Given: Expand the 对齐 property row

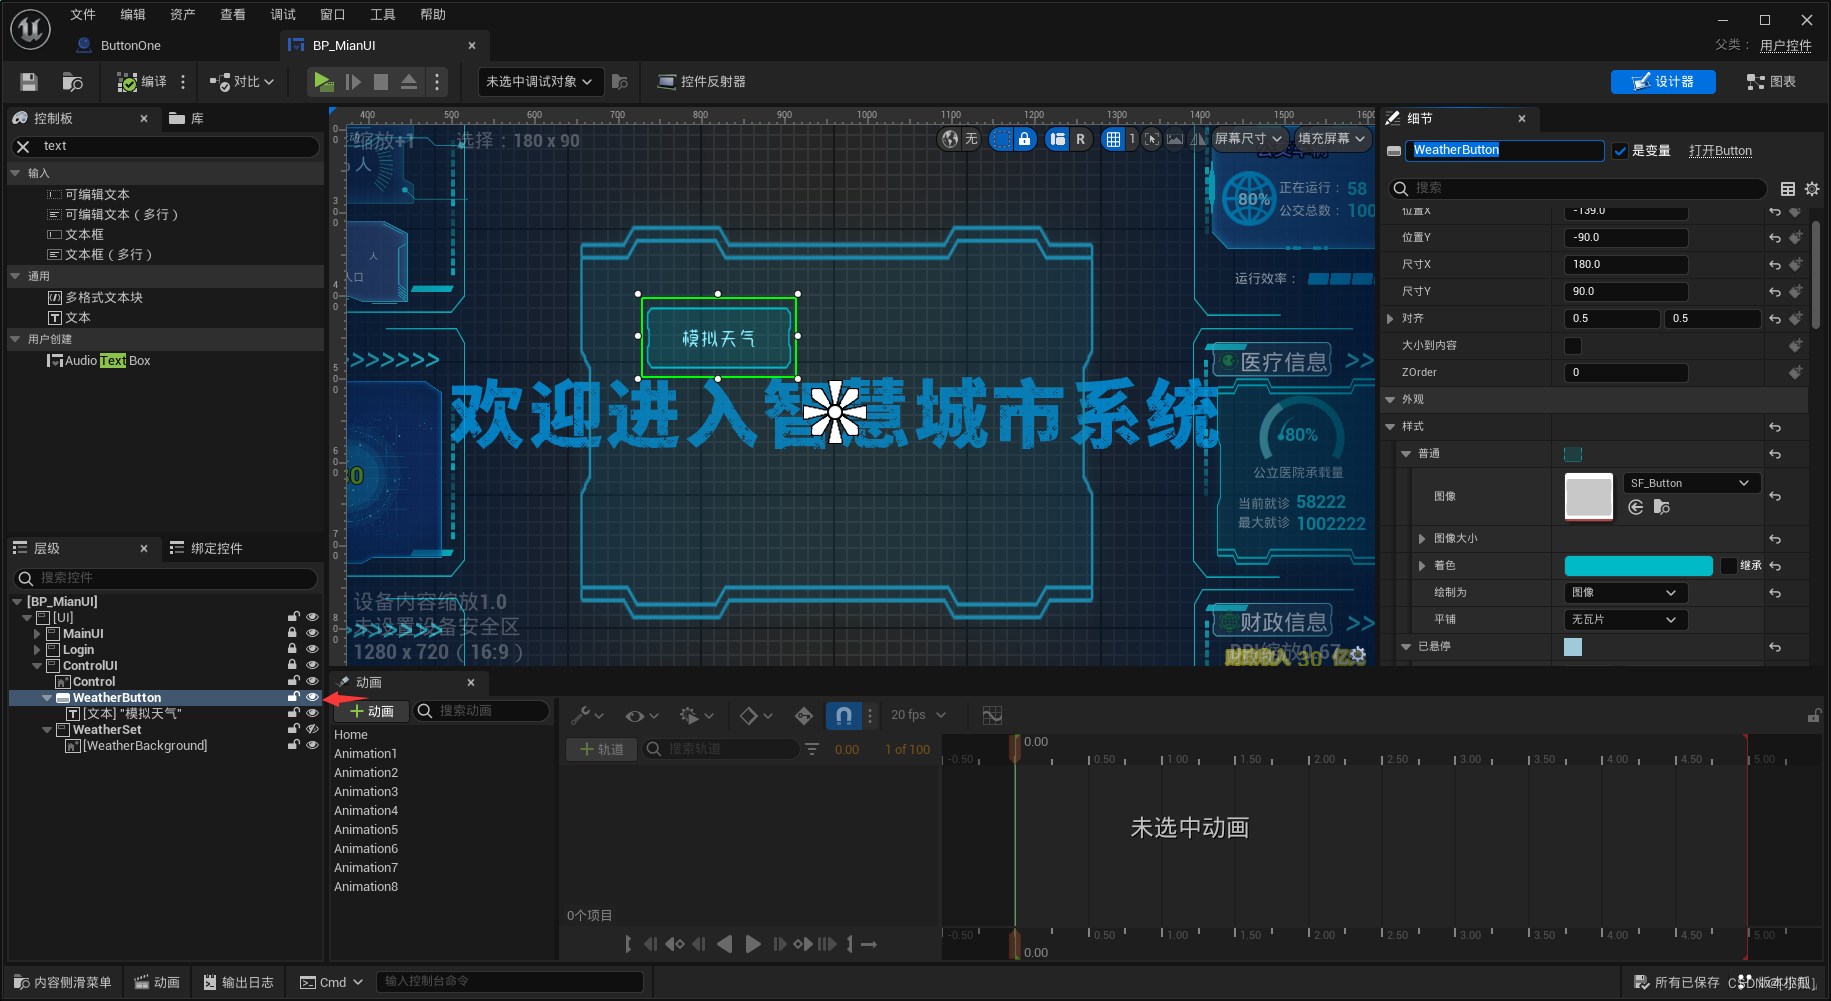Looking at the screenshot, I should (1390, 319).
